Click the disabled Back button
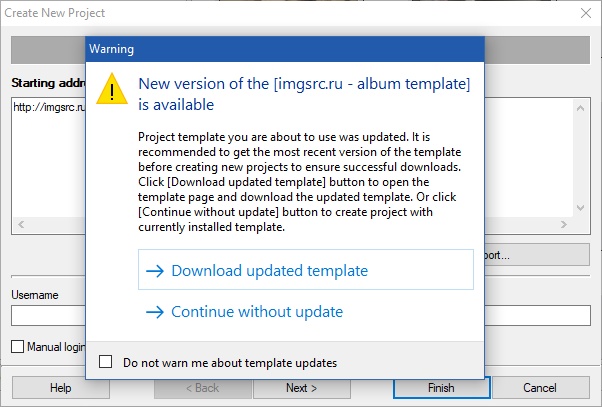The image size is (602, 407). (x=203, y=388)
